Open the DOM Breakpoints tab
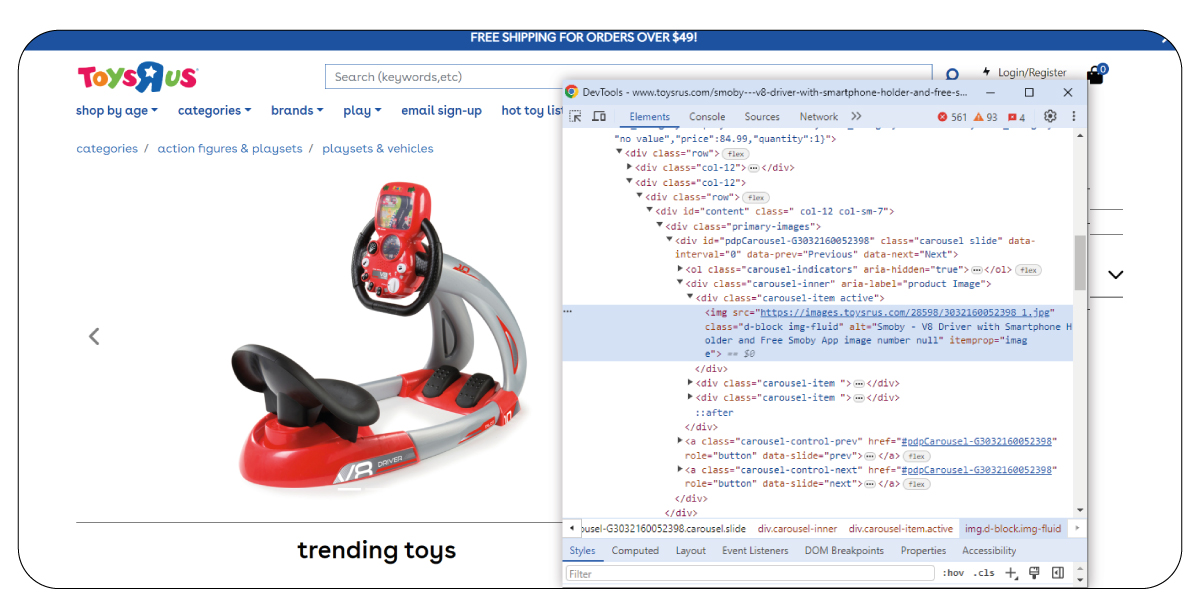Screen dimensions: 1198x614 click(843, 551)
